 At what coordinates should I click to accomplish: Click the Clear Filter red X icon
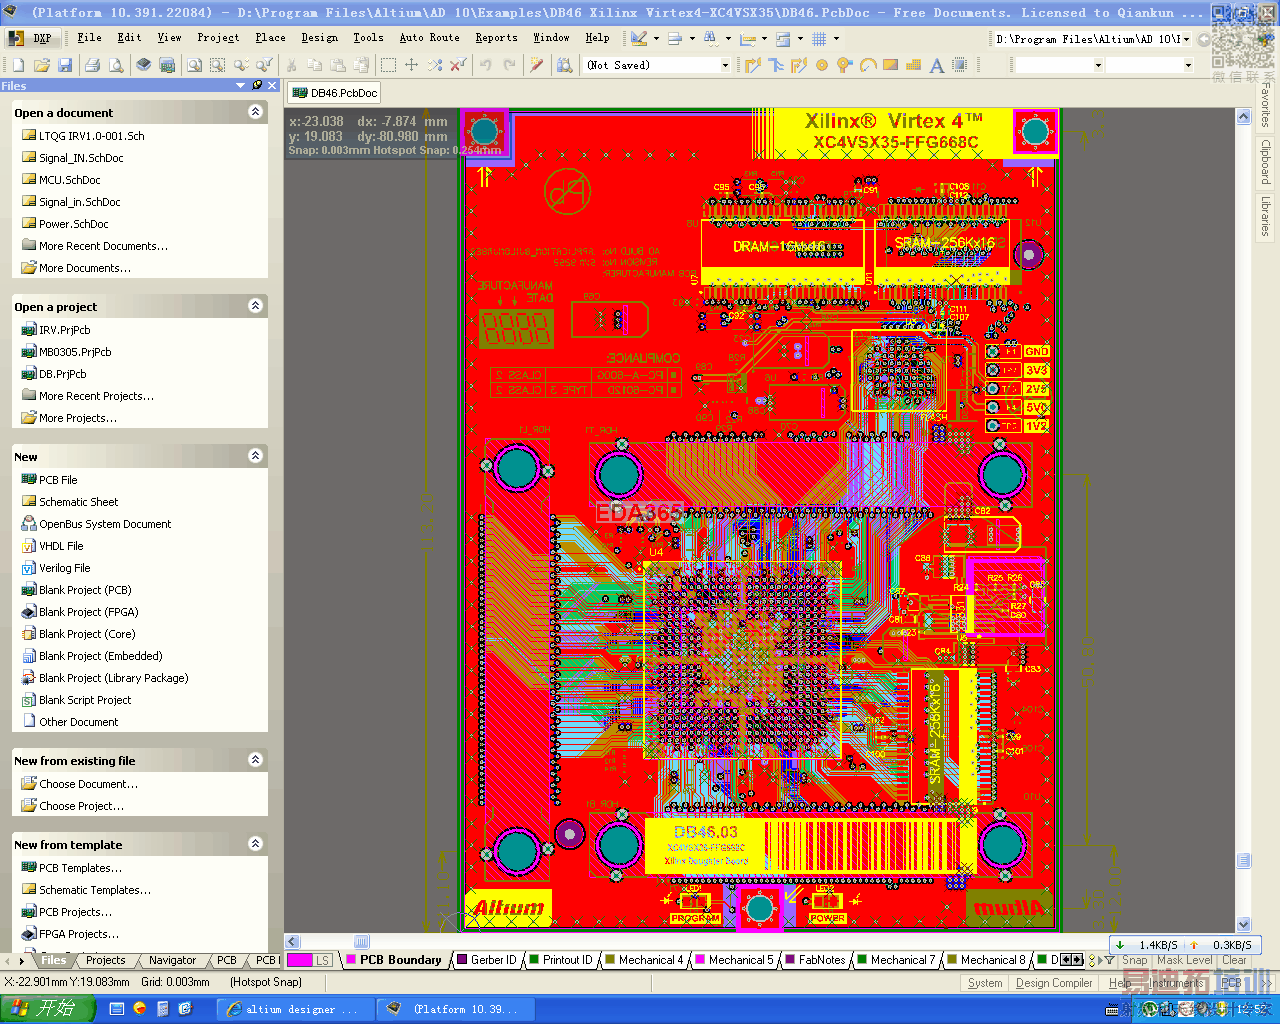(x=458, y=65)
